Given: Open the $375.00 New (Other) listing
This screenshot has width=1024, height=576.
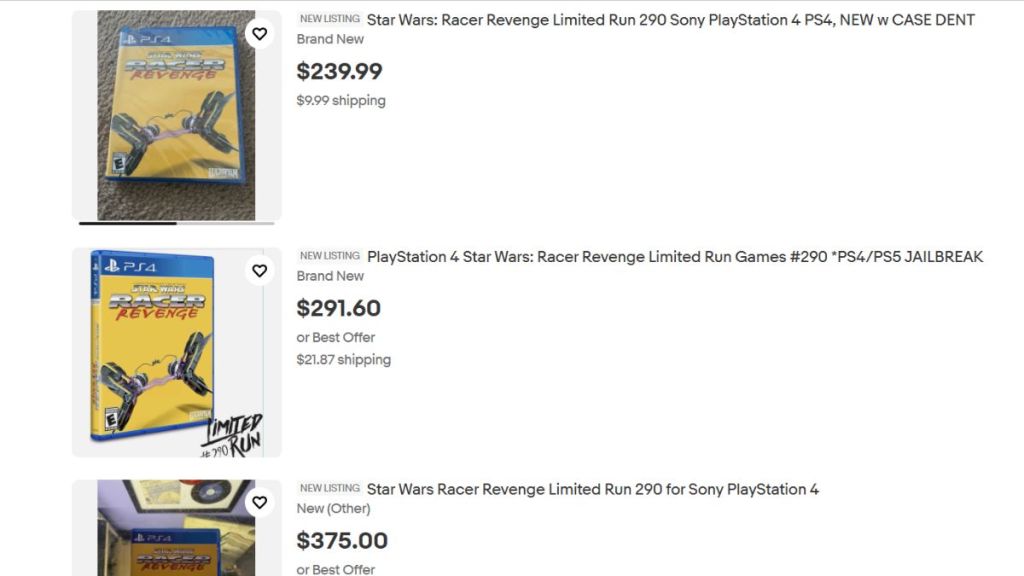Looking at the screenshot, I should coord(592,489).
